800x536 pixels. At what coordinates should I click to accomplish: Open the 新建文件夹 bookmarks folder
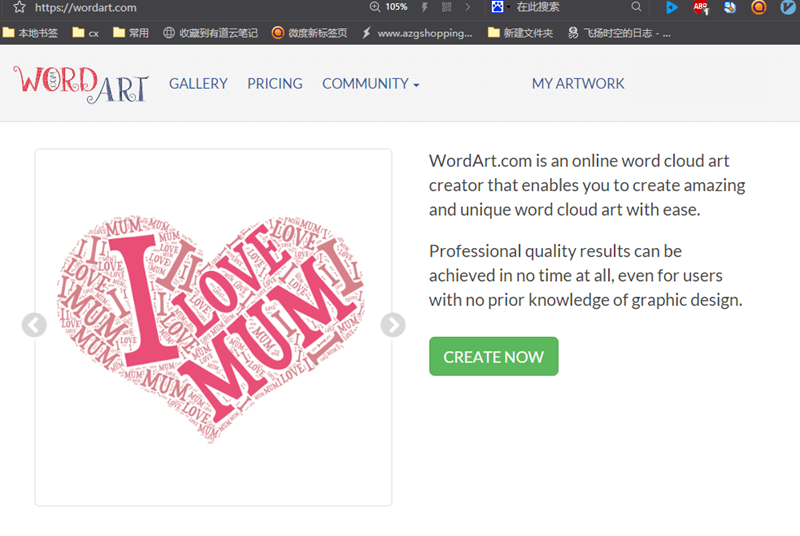pos(520,33)
